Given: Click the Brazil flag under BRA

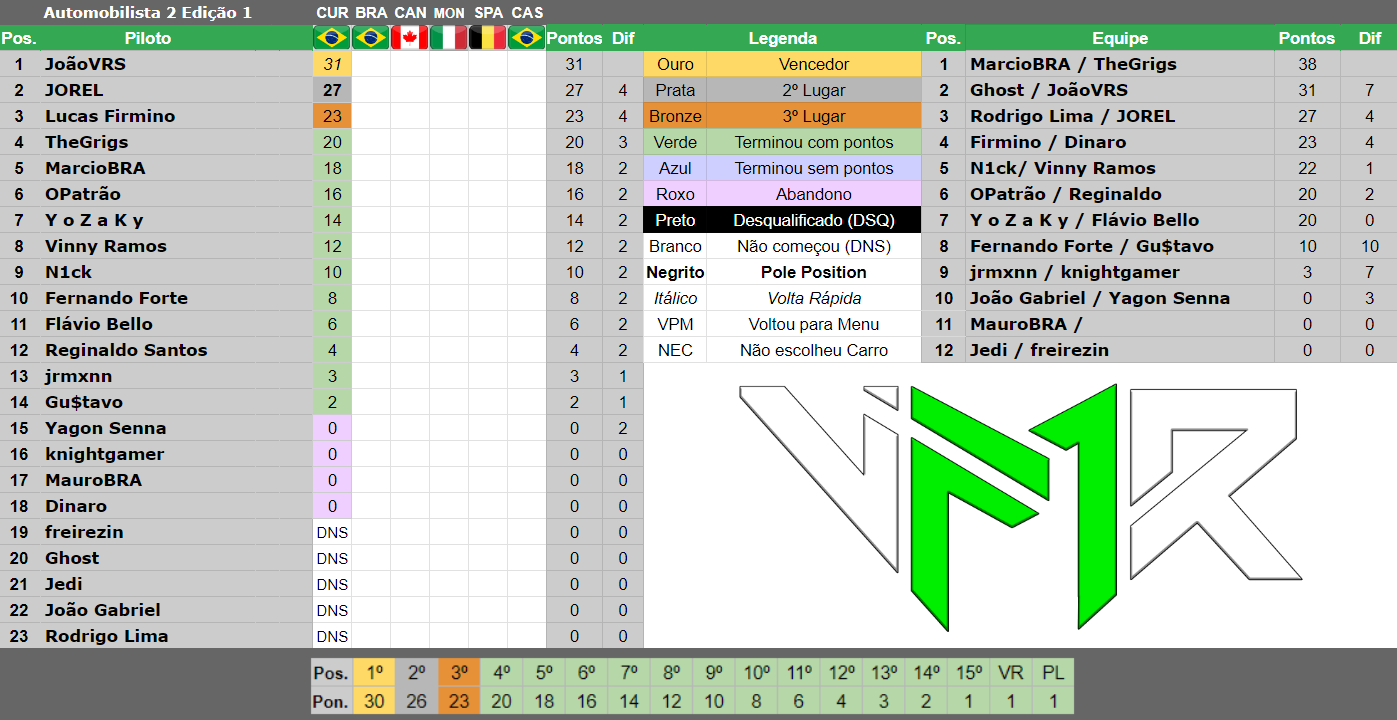Looking at the screenshot, I should pos(371,38).
